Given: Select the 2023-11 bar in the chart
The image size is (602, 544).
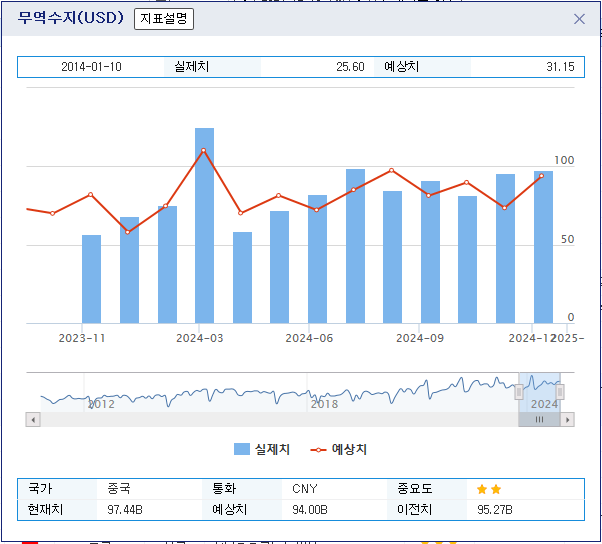Looking at the screenshot, I should 91,279.
